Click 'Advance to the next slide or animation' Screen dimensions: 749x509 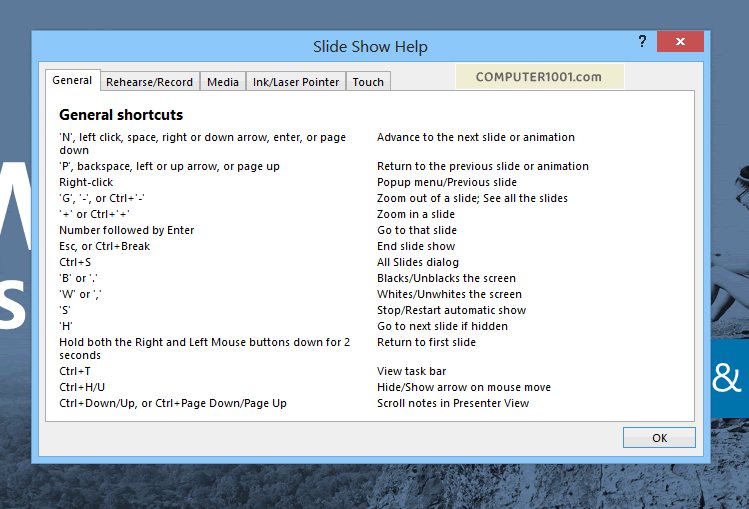point(476,138)
